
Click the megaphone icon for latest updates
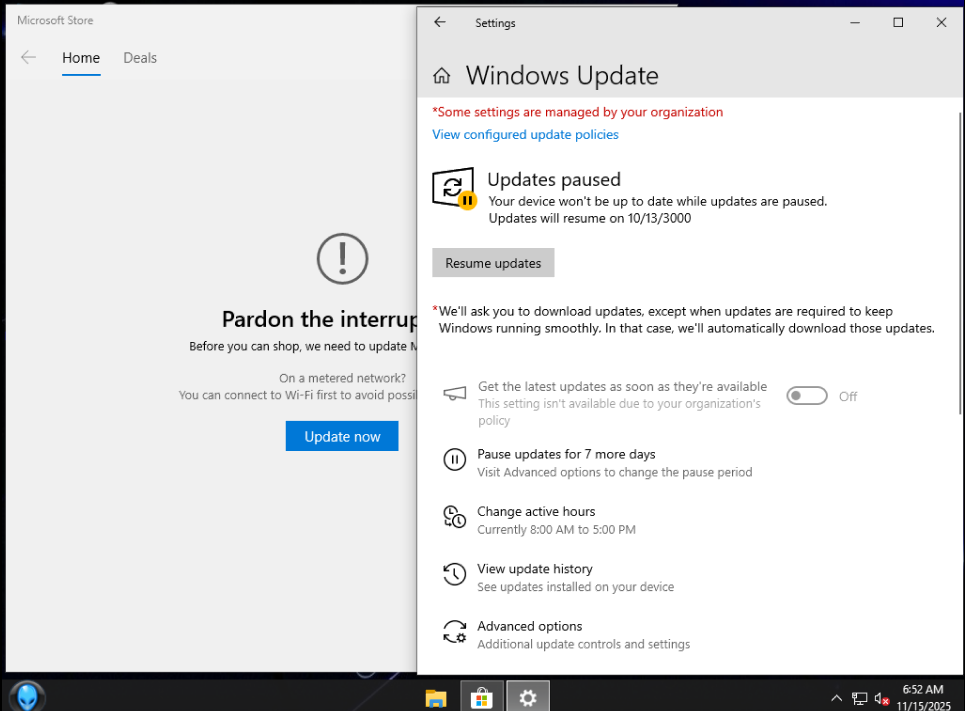point(455,394)
